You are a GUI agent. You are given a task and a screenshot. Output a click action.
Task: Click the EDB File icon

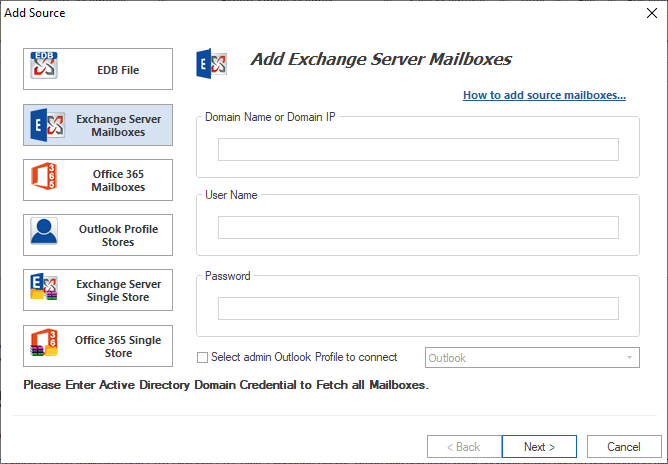44,65
